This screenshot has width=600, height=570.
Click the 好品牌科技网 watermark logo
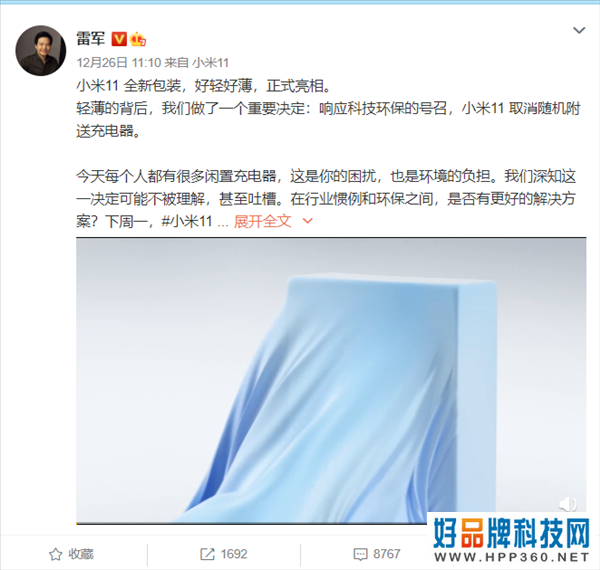tap(512, 541)
